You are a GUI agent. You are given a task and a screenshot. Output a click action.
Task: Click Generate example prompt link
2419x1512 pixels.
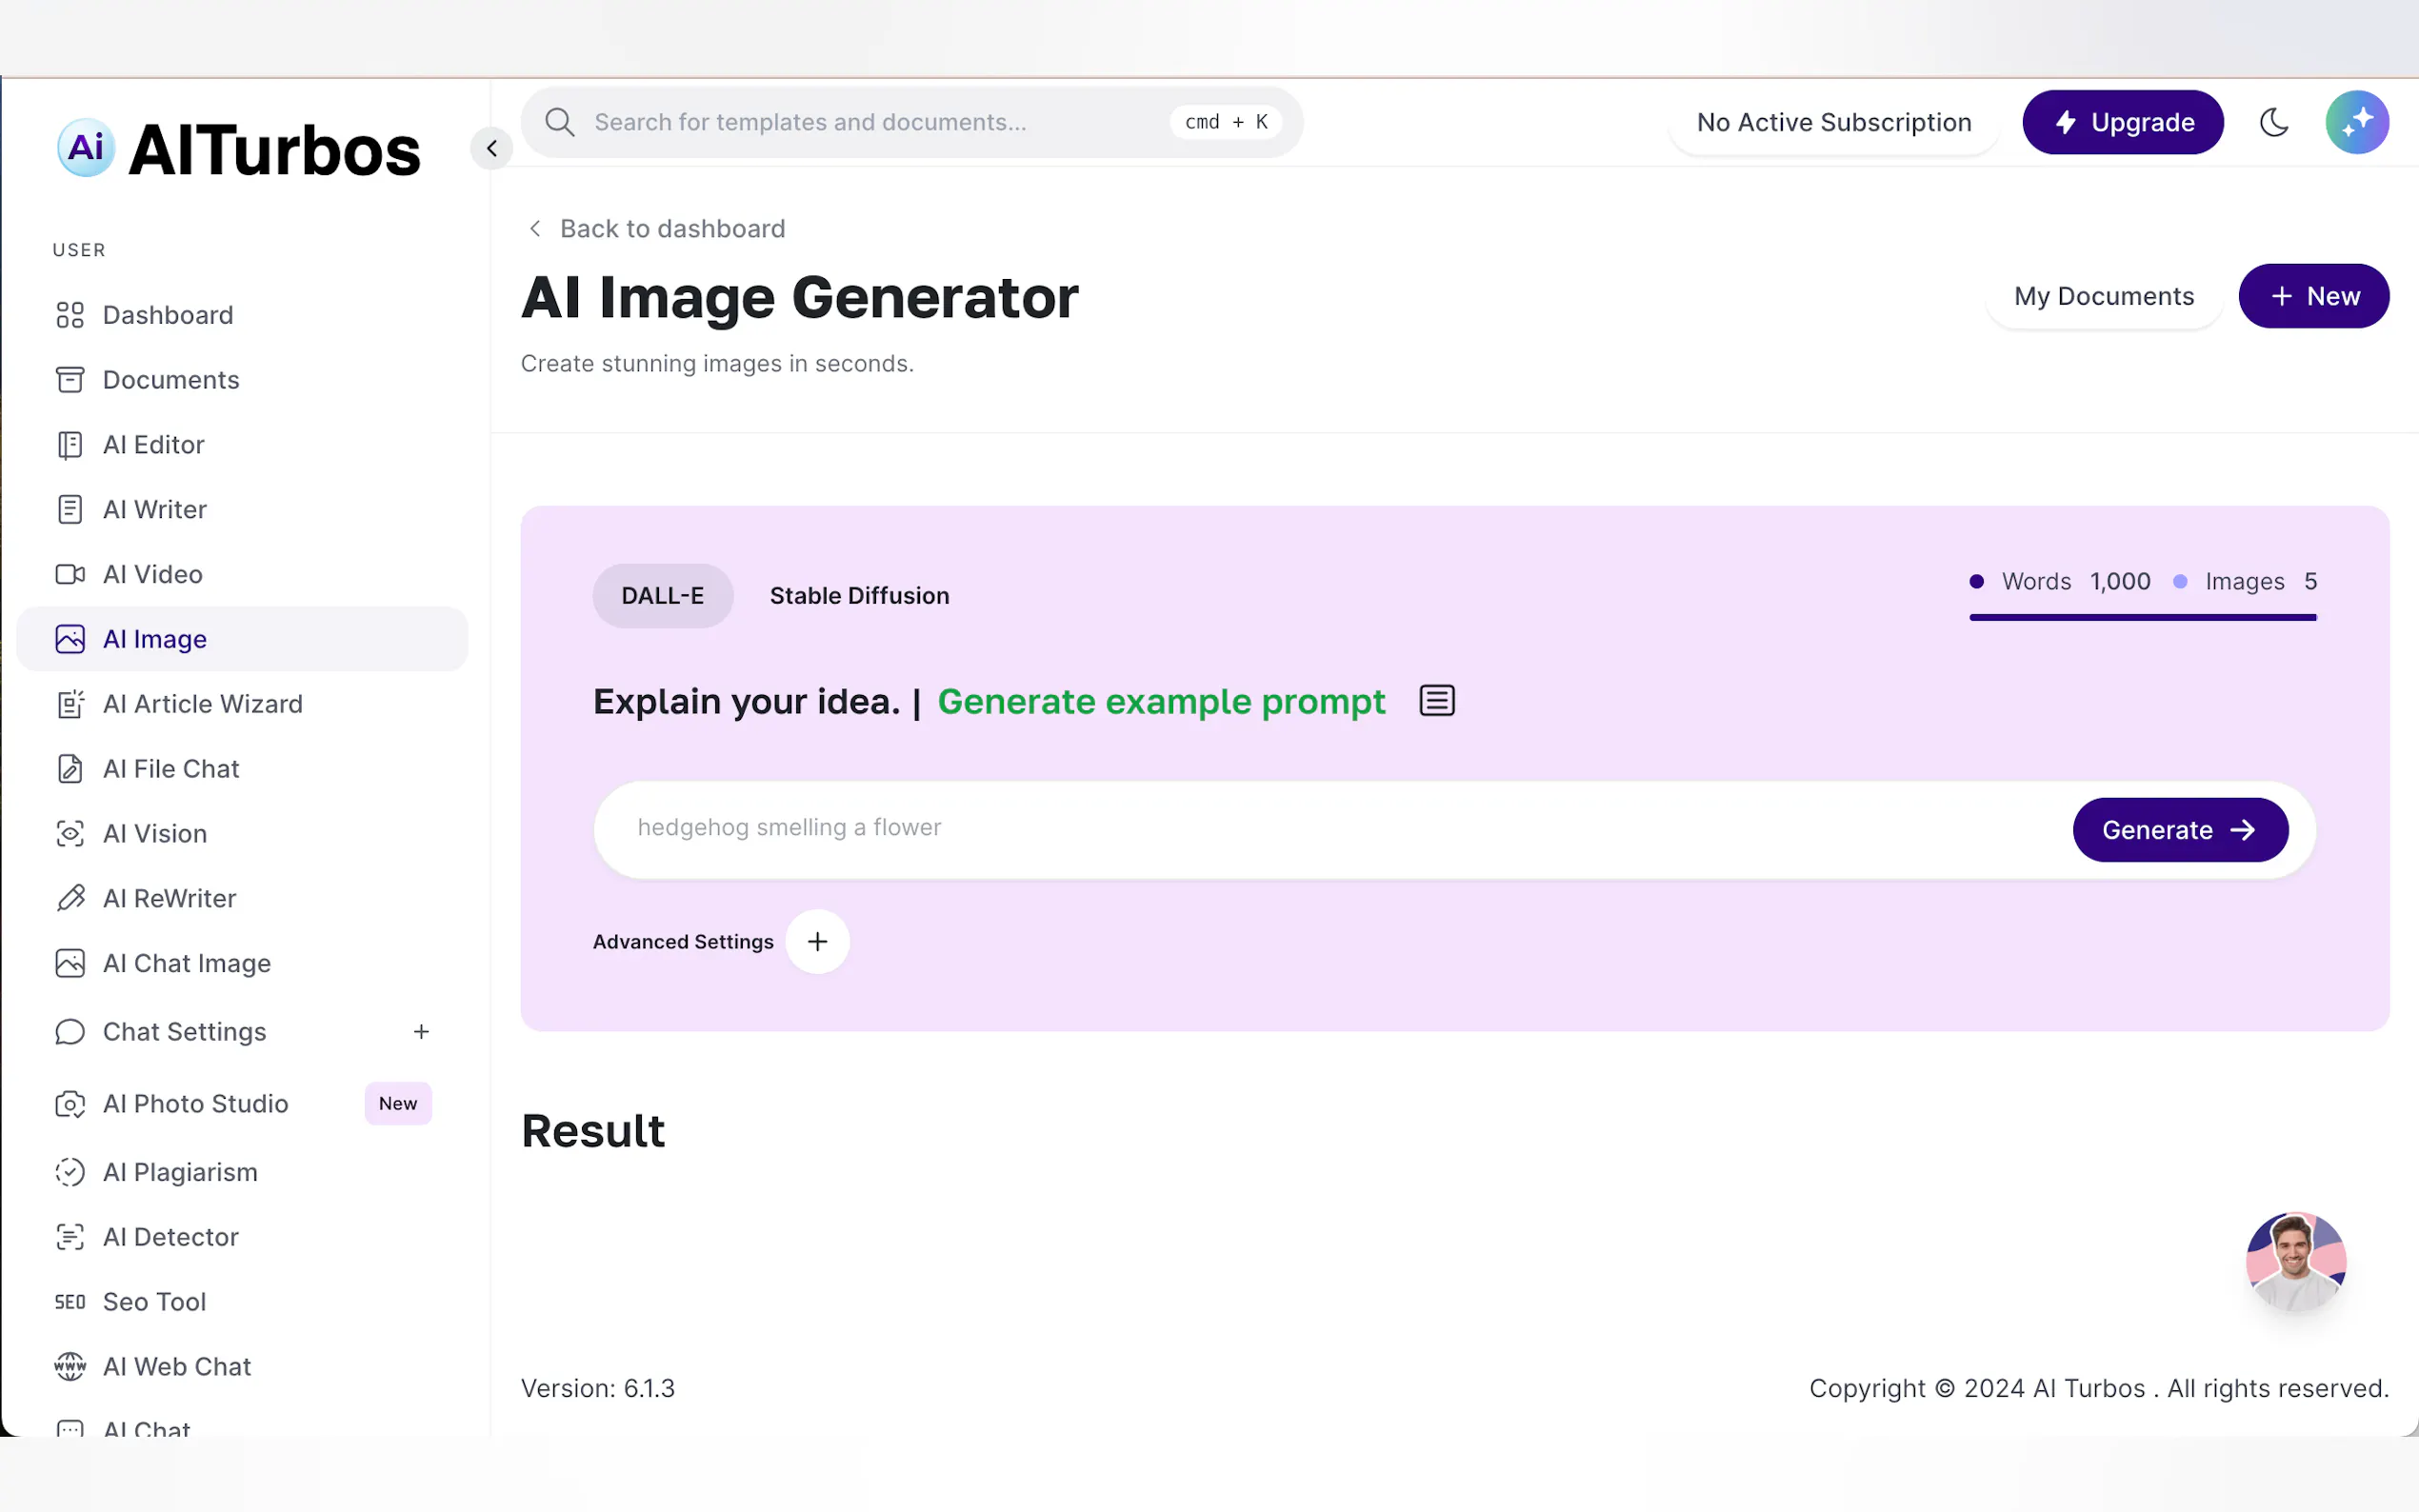(1161, 702)
